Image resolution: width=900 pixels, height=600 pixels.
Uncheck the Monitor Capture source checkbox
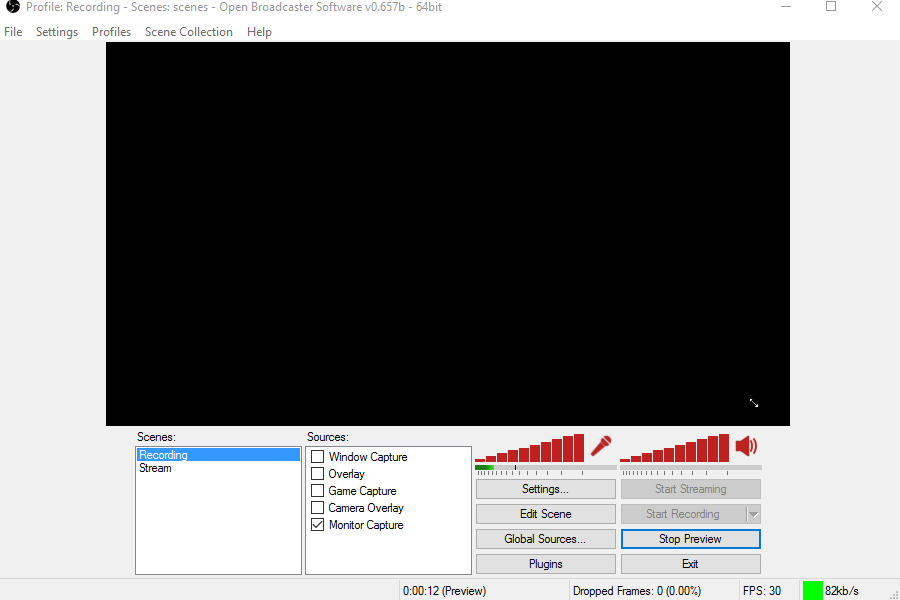pos(317,525)
